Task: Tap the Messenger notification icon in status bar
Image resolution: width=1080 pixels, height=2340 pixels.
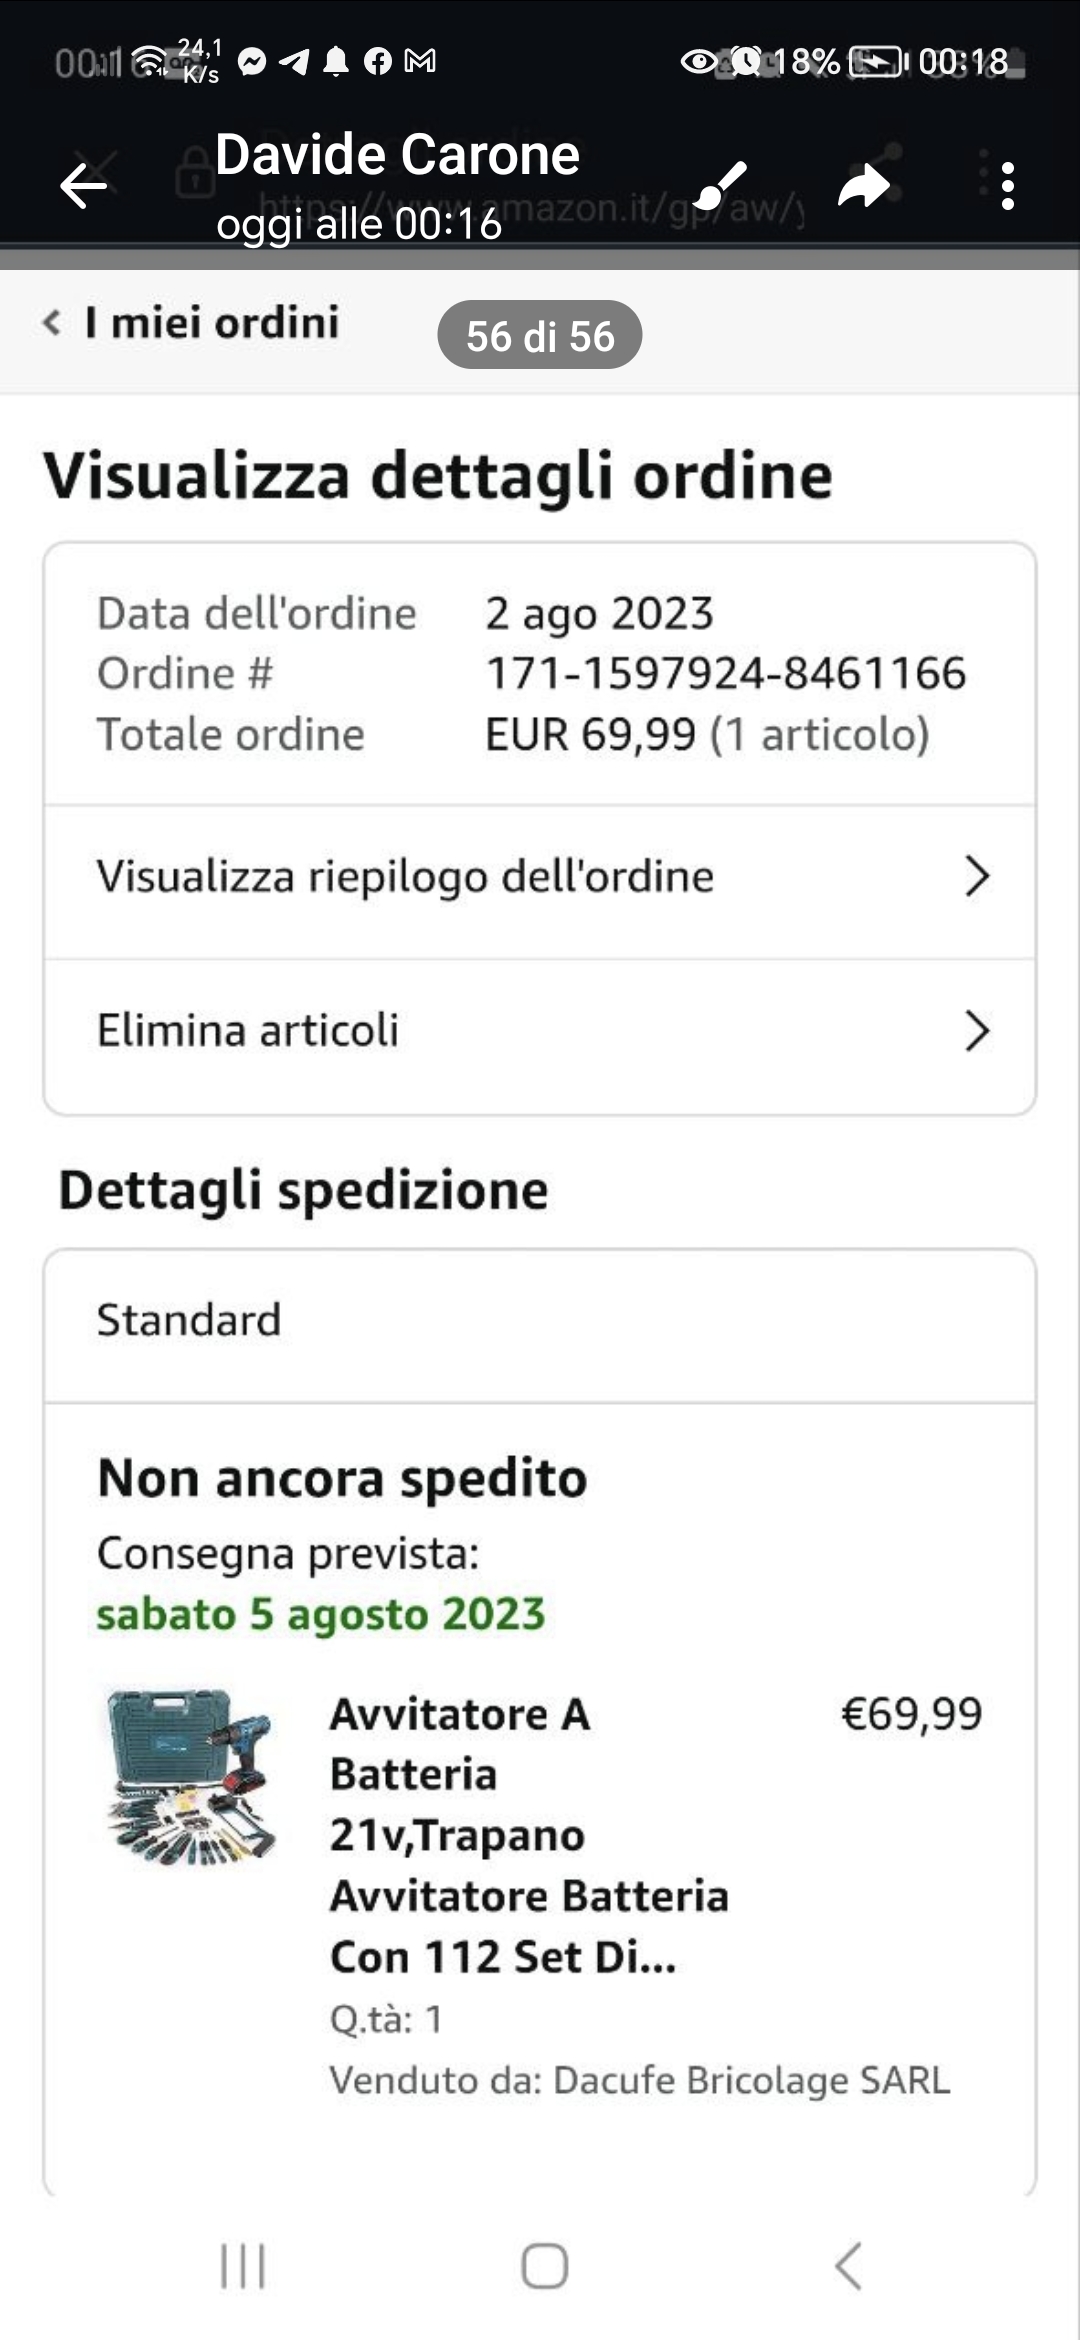Action: [x=252, y=62]
